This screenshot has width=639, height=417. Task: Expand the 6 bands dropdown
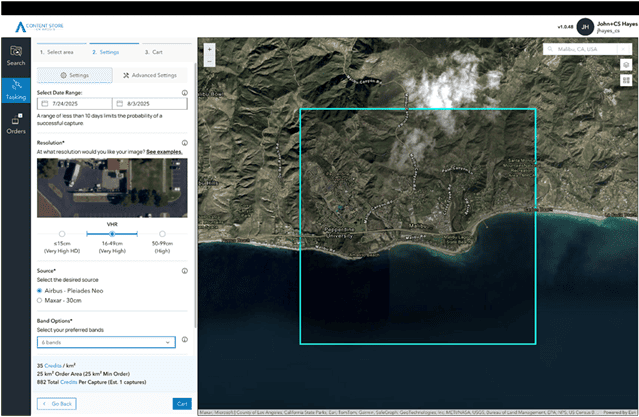click(106, 342)
